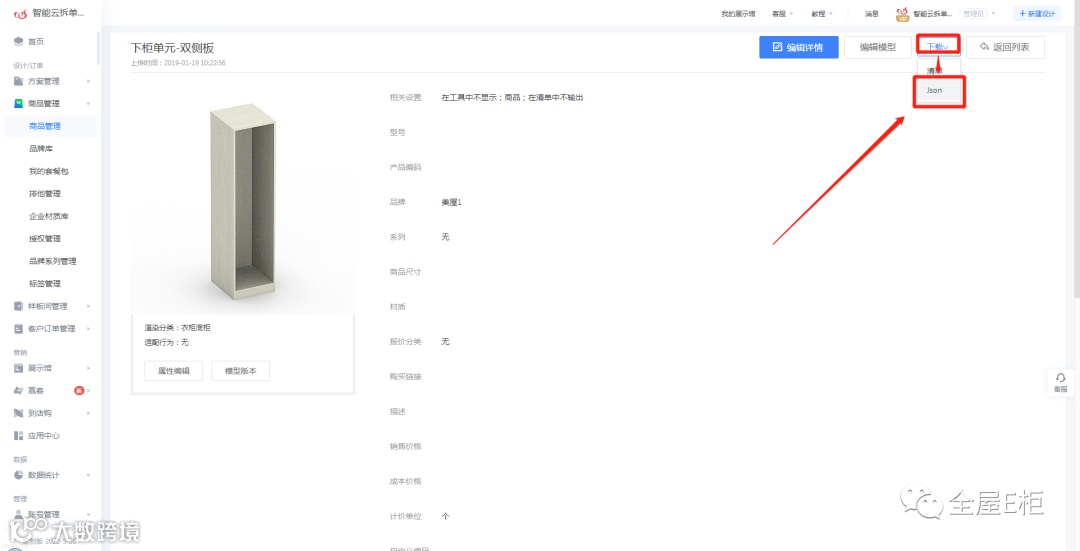Click the 到店购 icon

pyautogui.click(x=19, y=413)
